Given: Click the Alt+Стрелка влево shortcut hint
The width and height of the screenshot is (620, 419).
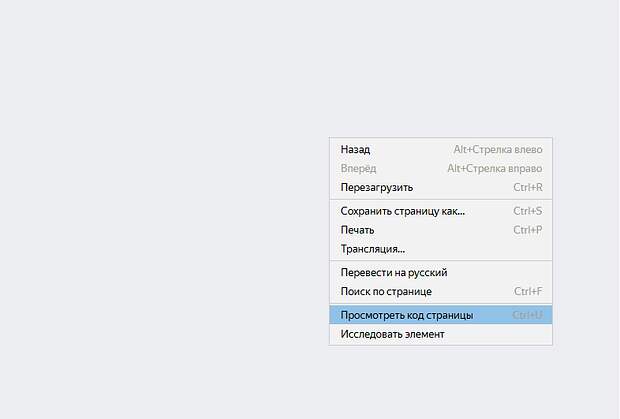Looking at the screenshot, I should [497, 149].
